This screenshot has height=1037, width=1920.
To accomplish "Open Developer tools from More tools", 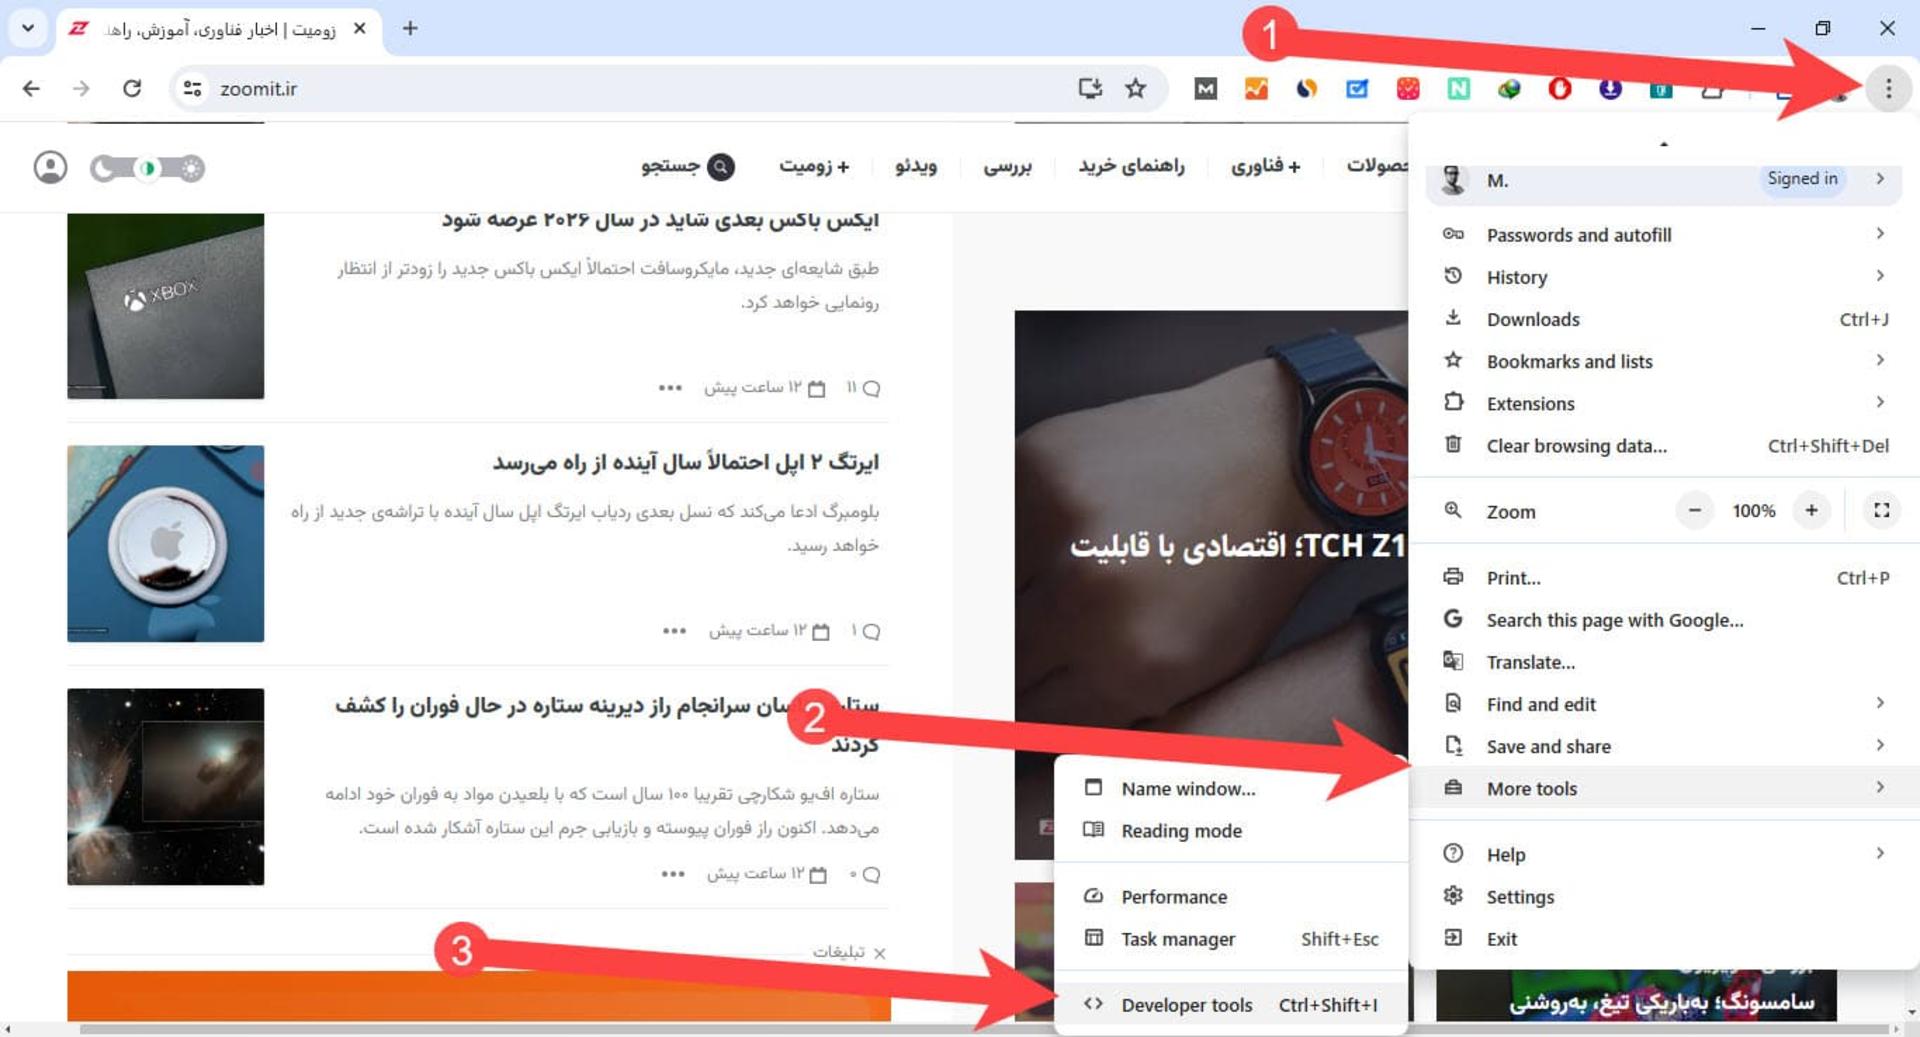I will pos(1230,1004).
